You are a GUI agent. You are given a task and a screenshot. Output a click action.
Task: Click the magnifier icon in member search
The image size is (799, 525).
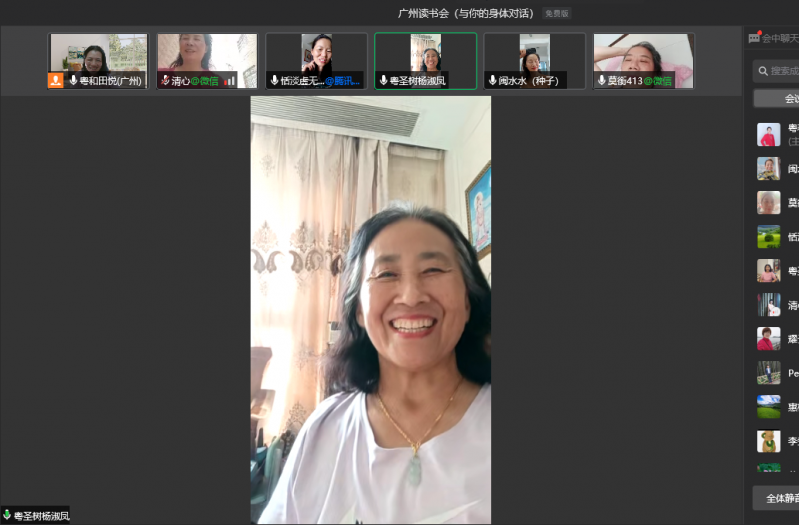tap(764, 71)
